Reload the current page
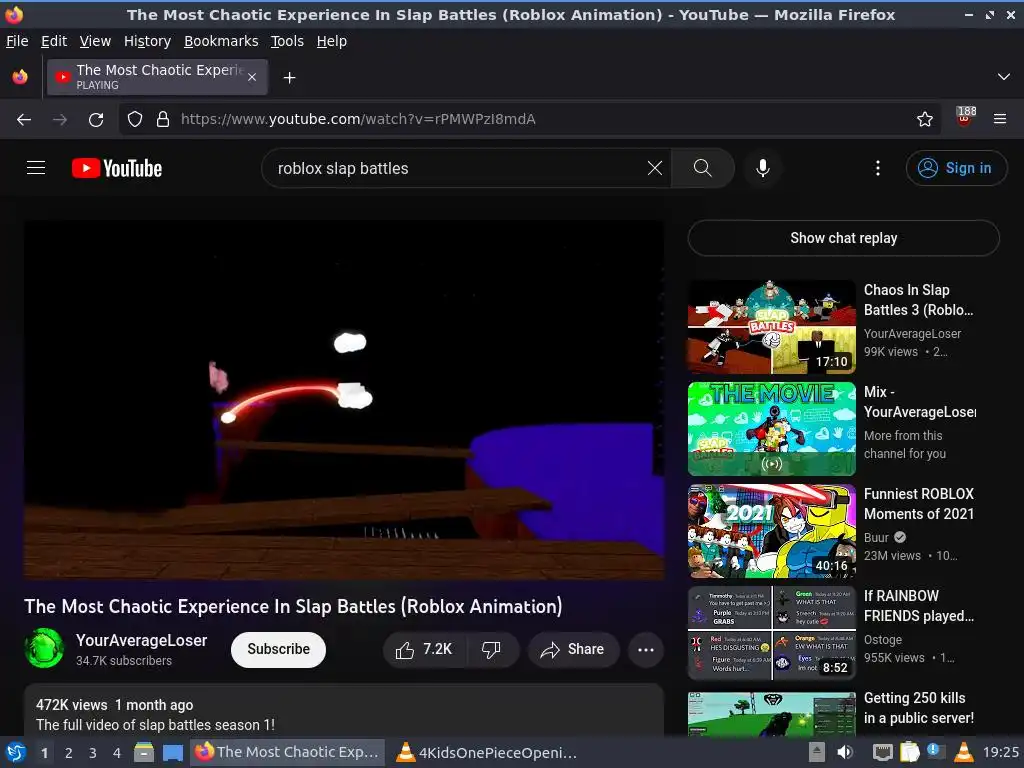The height and width of the screenshot is (768, 1024). click(x=96, y=120)
